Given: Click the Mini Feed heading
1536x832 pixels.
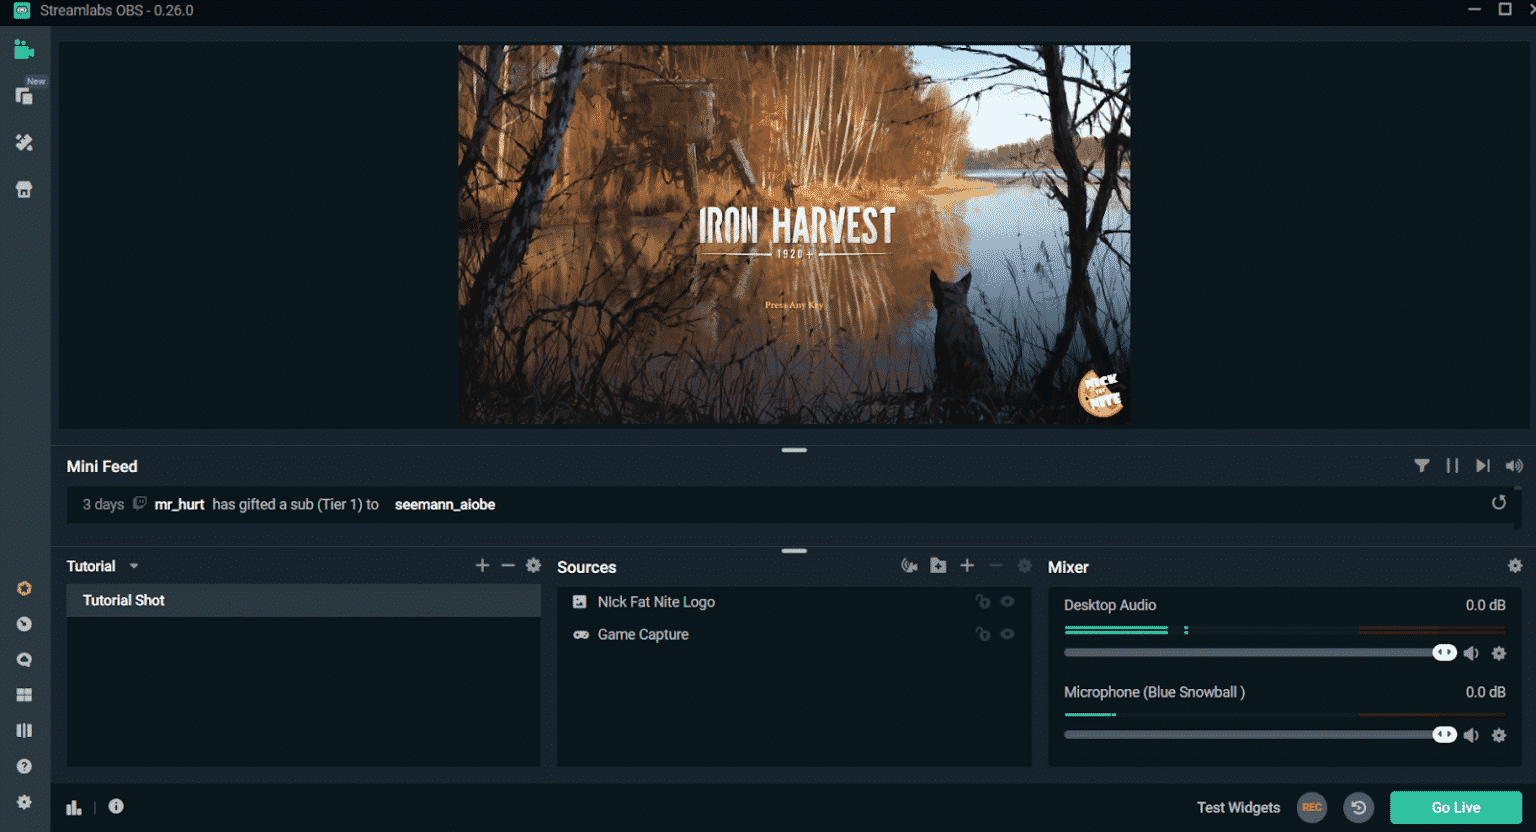Looking at the screenshot, I should click(102, 466).
